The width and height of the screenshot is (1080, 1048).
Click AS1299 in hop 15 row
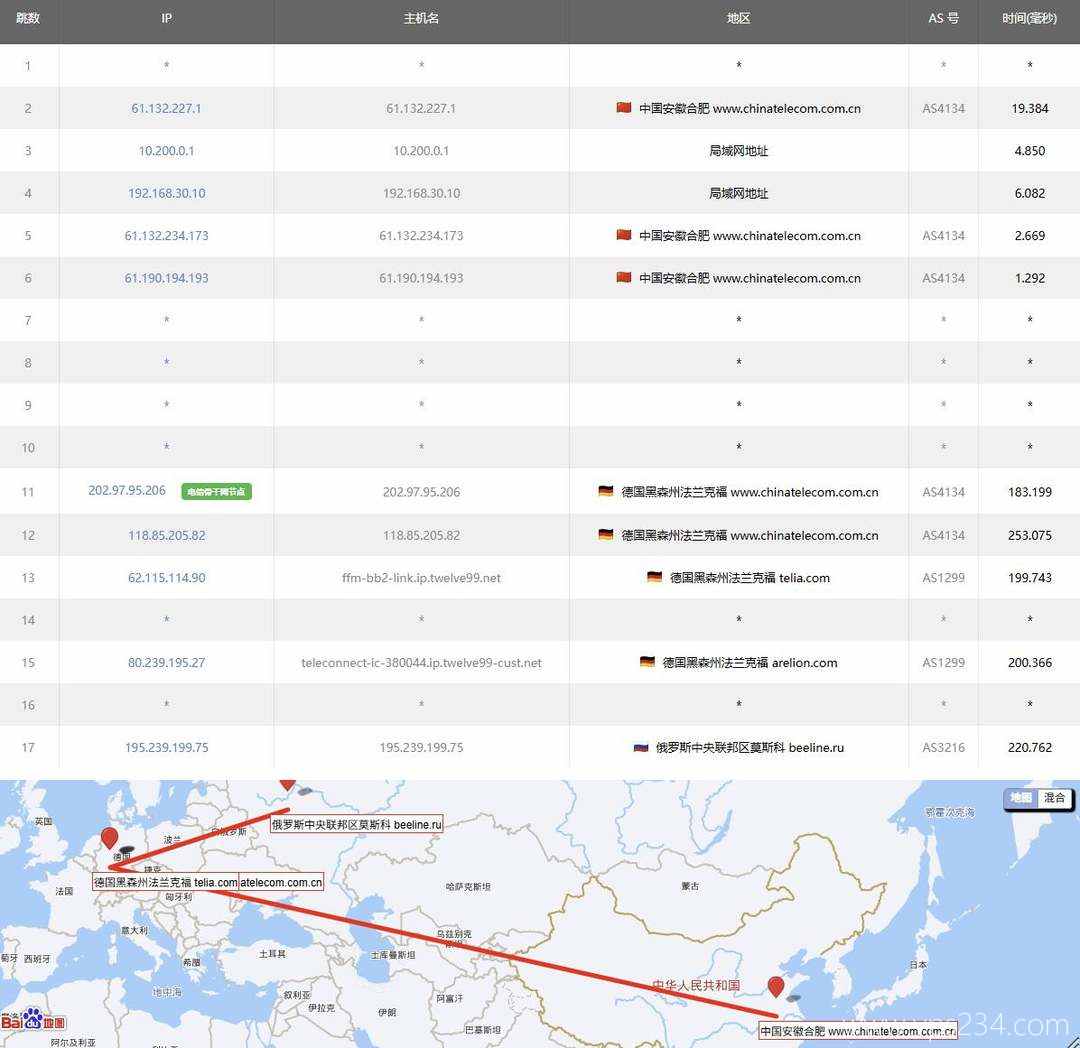pos(943,662)
